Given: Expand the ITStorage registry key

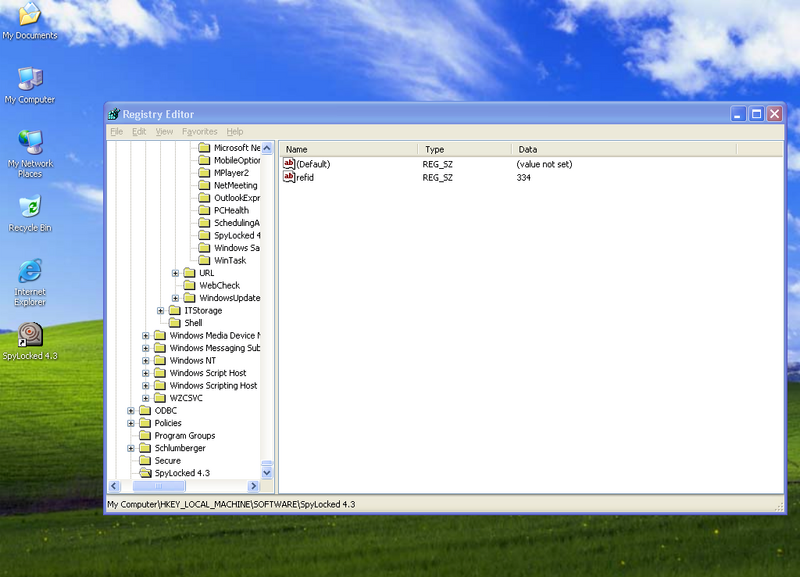Looking at the screenshot, I should [x=160, y=310].
